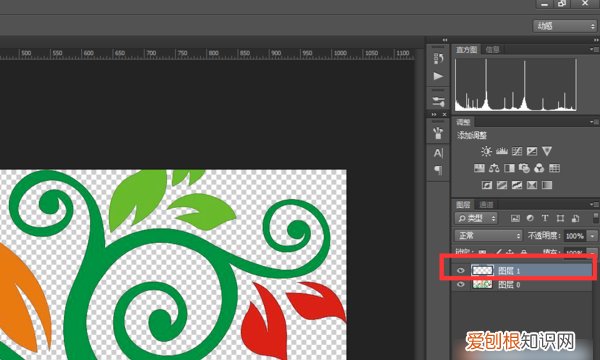The height and width of the screenshot is (360, 600).
Task: Add a Color Balance adjustment
Action: [x=494, y=168]
